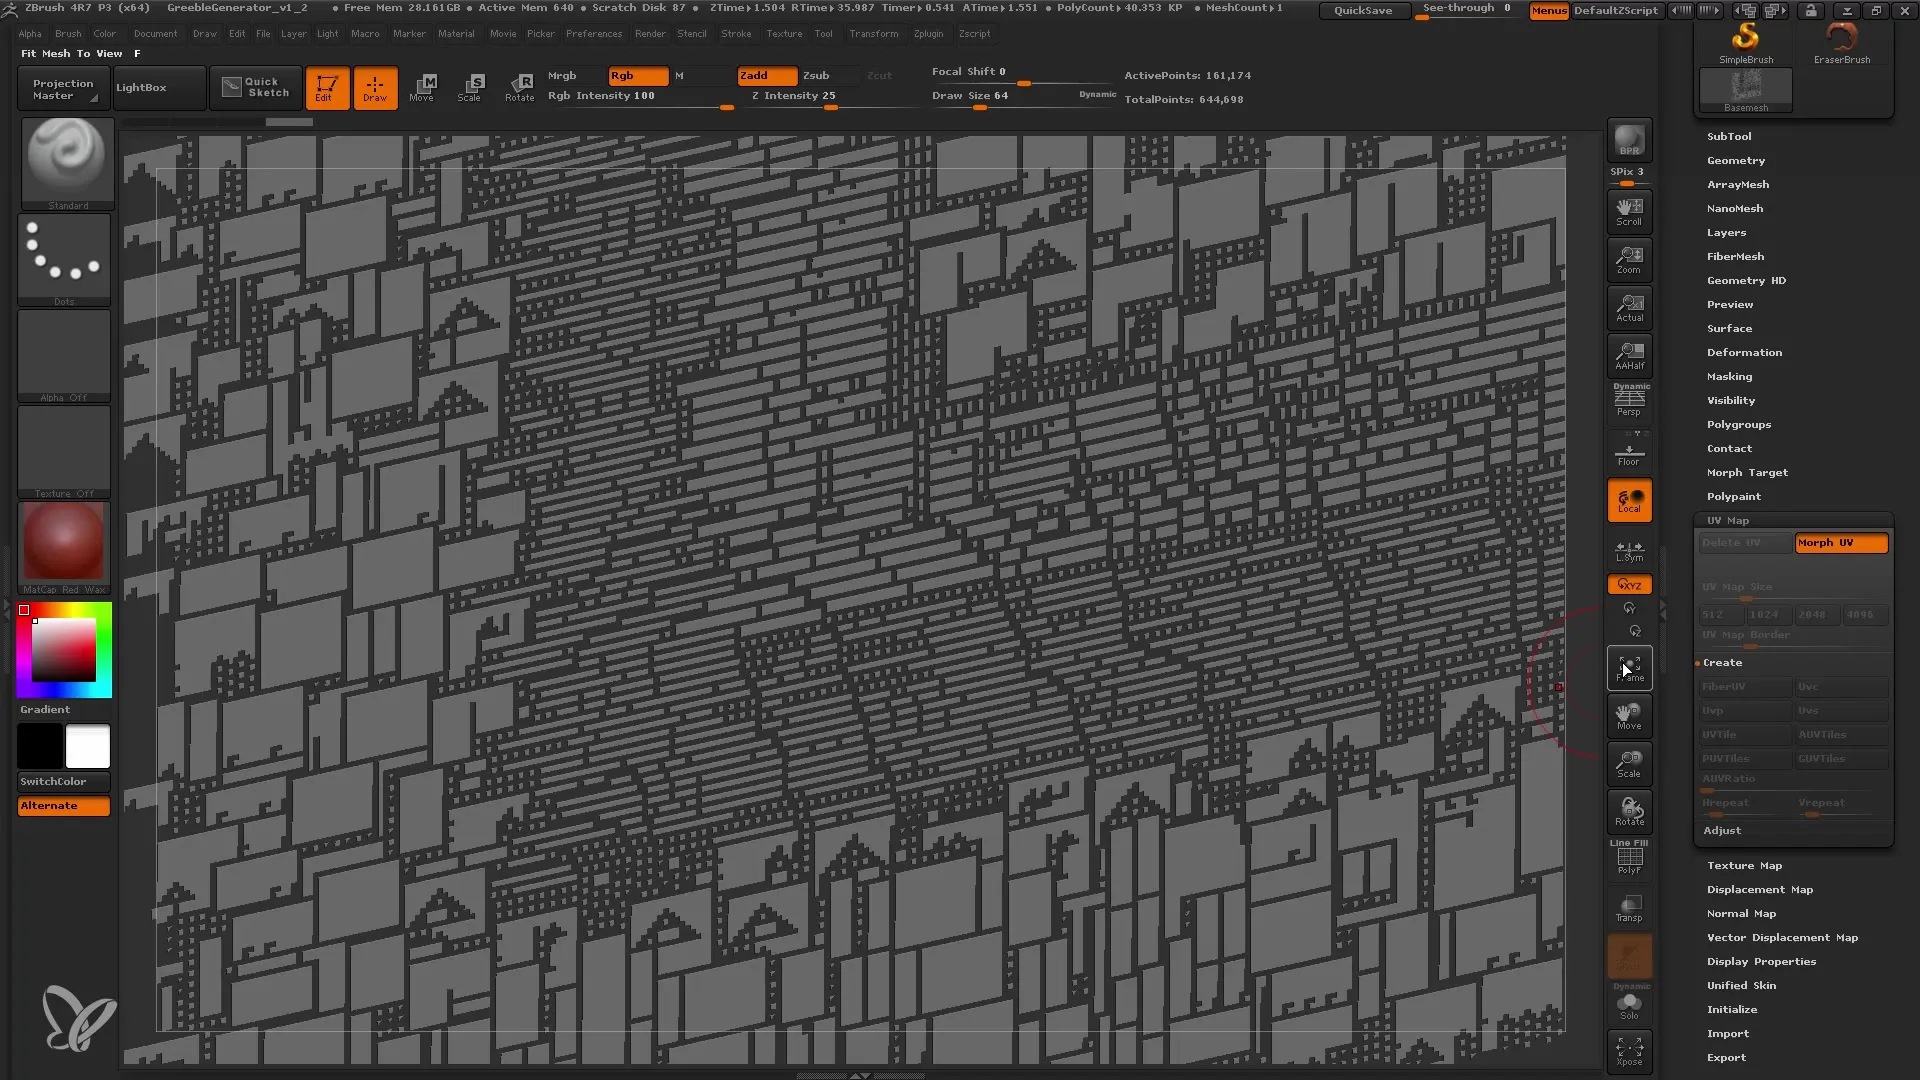Toggle the XYZ rotation mode
Image resolution: width=1920 pixels, height=1080 pixels.
1629,584
